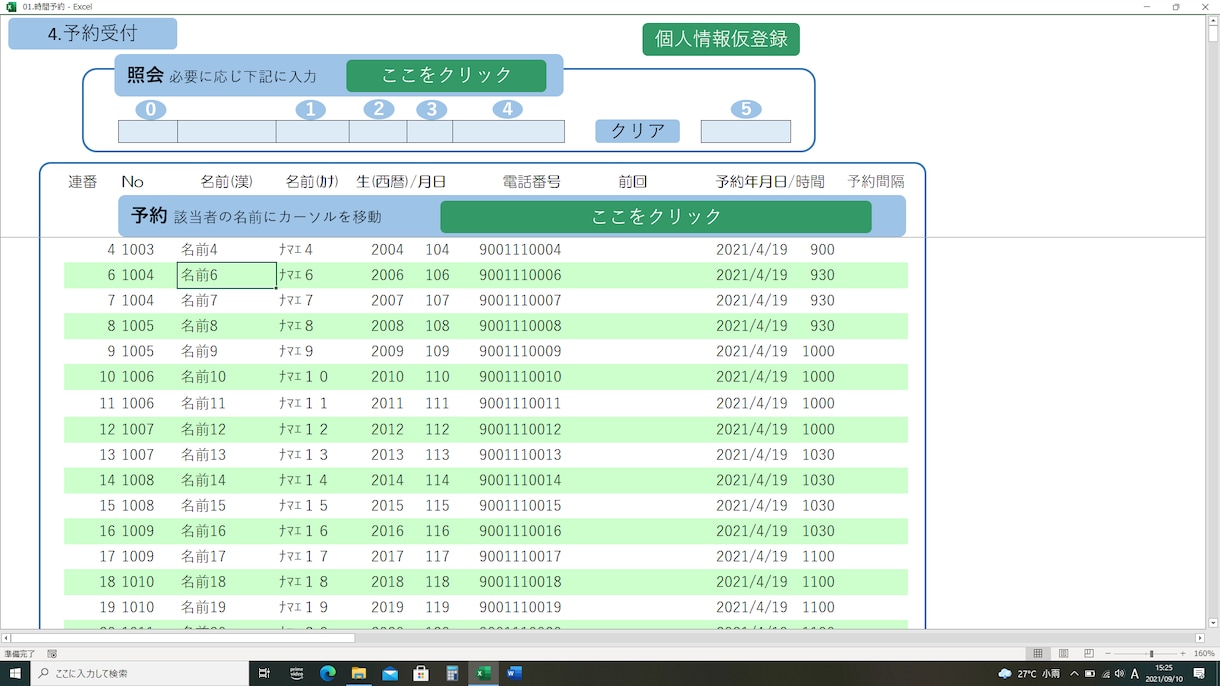This screenshot has width=1220, height=686.
Task: Launch Prime Video from the taskbar
Action: click(296, 673)
